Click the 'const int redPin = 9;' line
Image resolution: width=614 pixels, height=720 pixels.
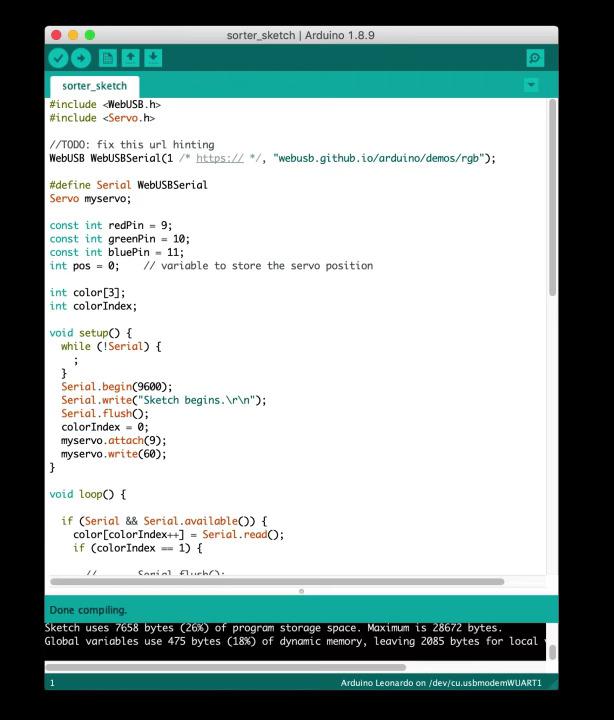111,225
